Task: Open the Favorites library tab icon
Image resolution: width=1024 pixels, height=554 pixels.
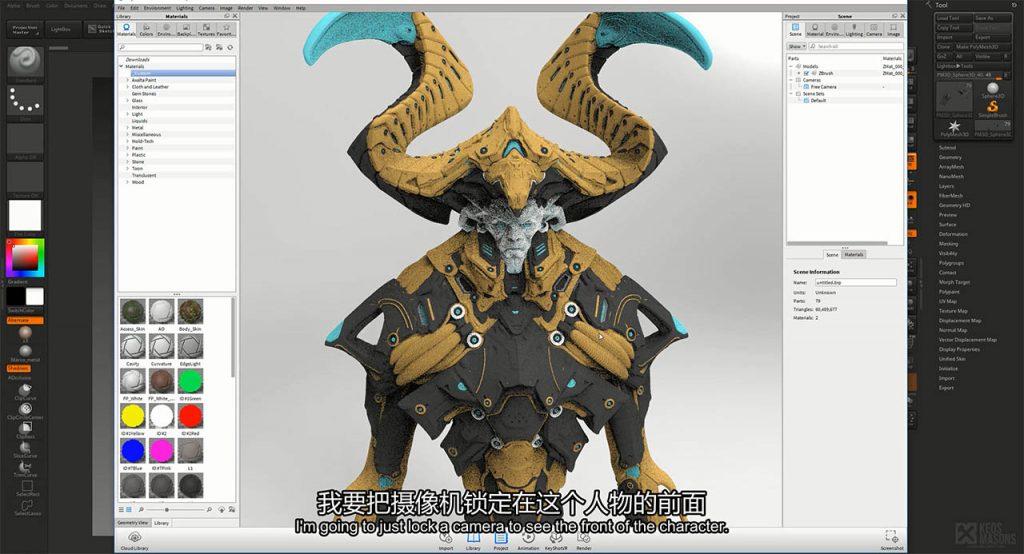Action: click(x=226, y=29)
